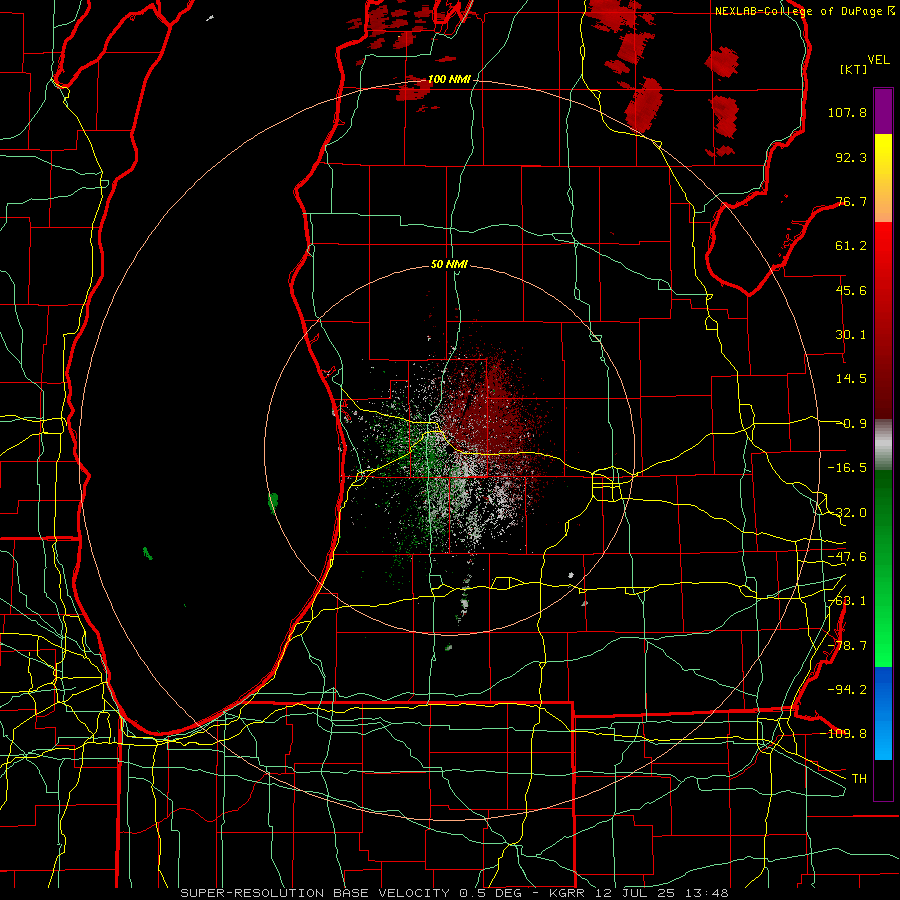
Task: Click the VEL legend title
Action: (x=878, y=59)
